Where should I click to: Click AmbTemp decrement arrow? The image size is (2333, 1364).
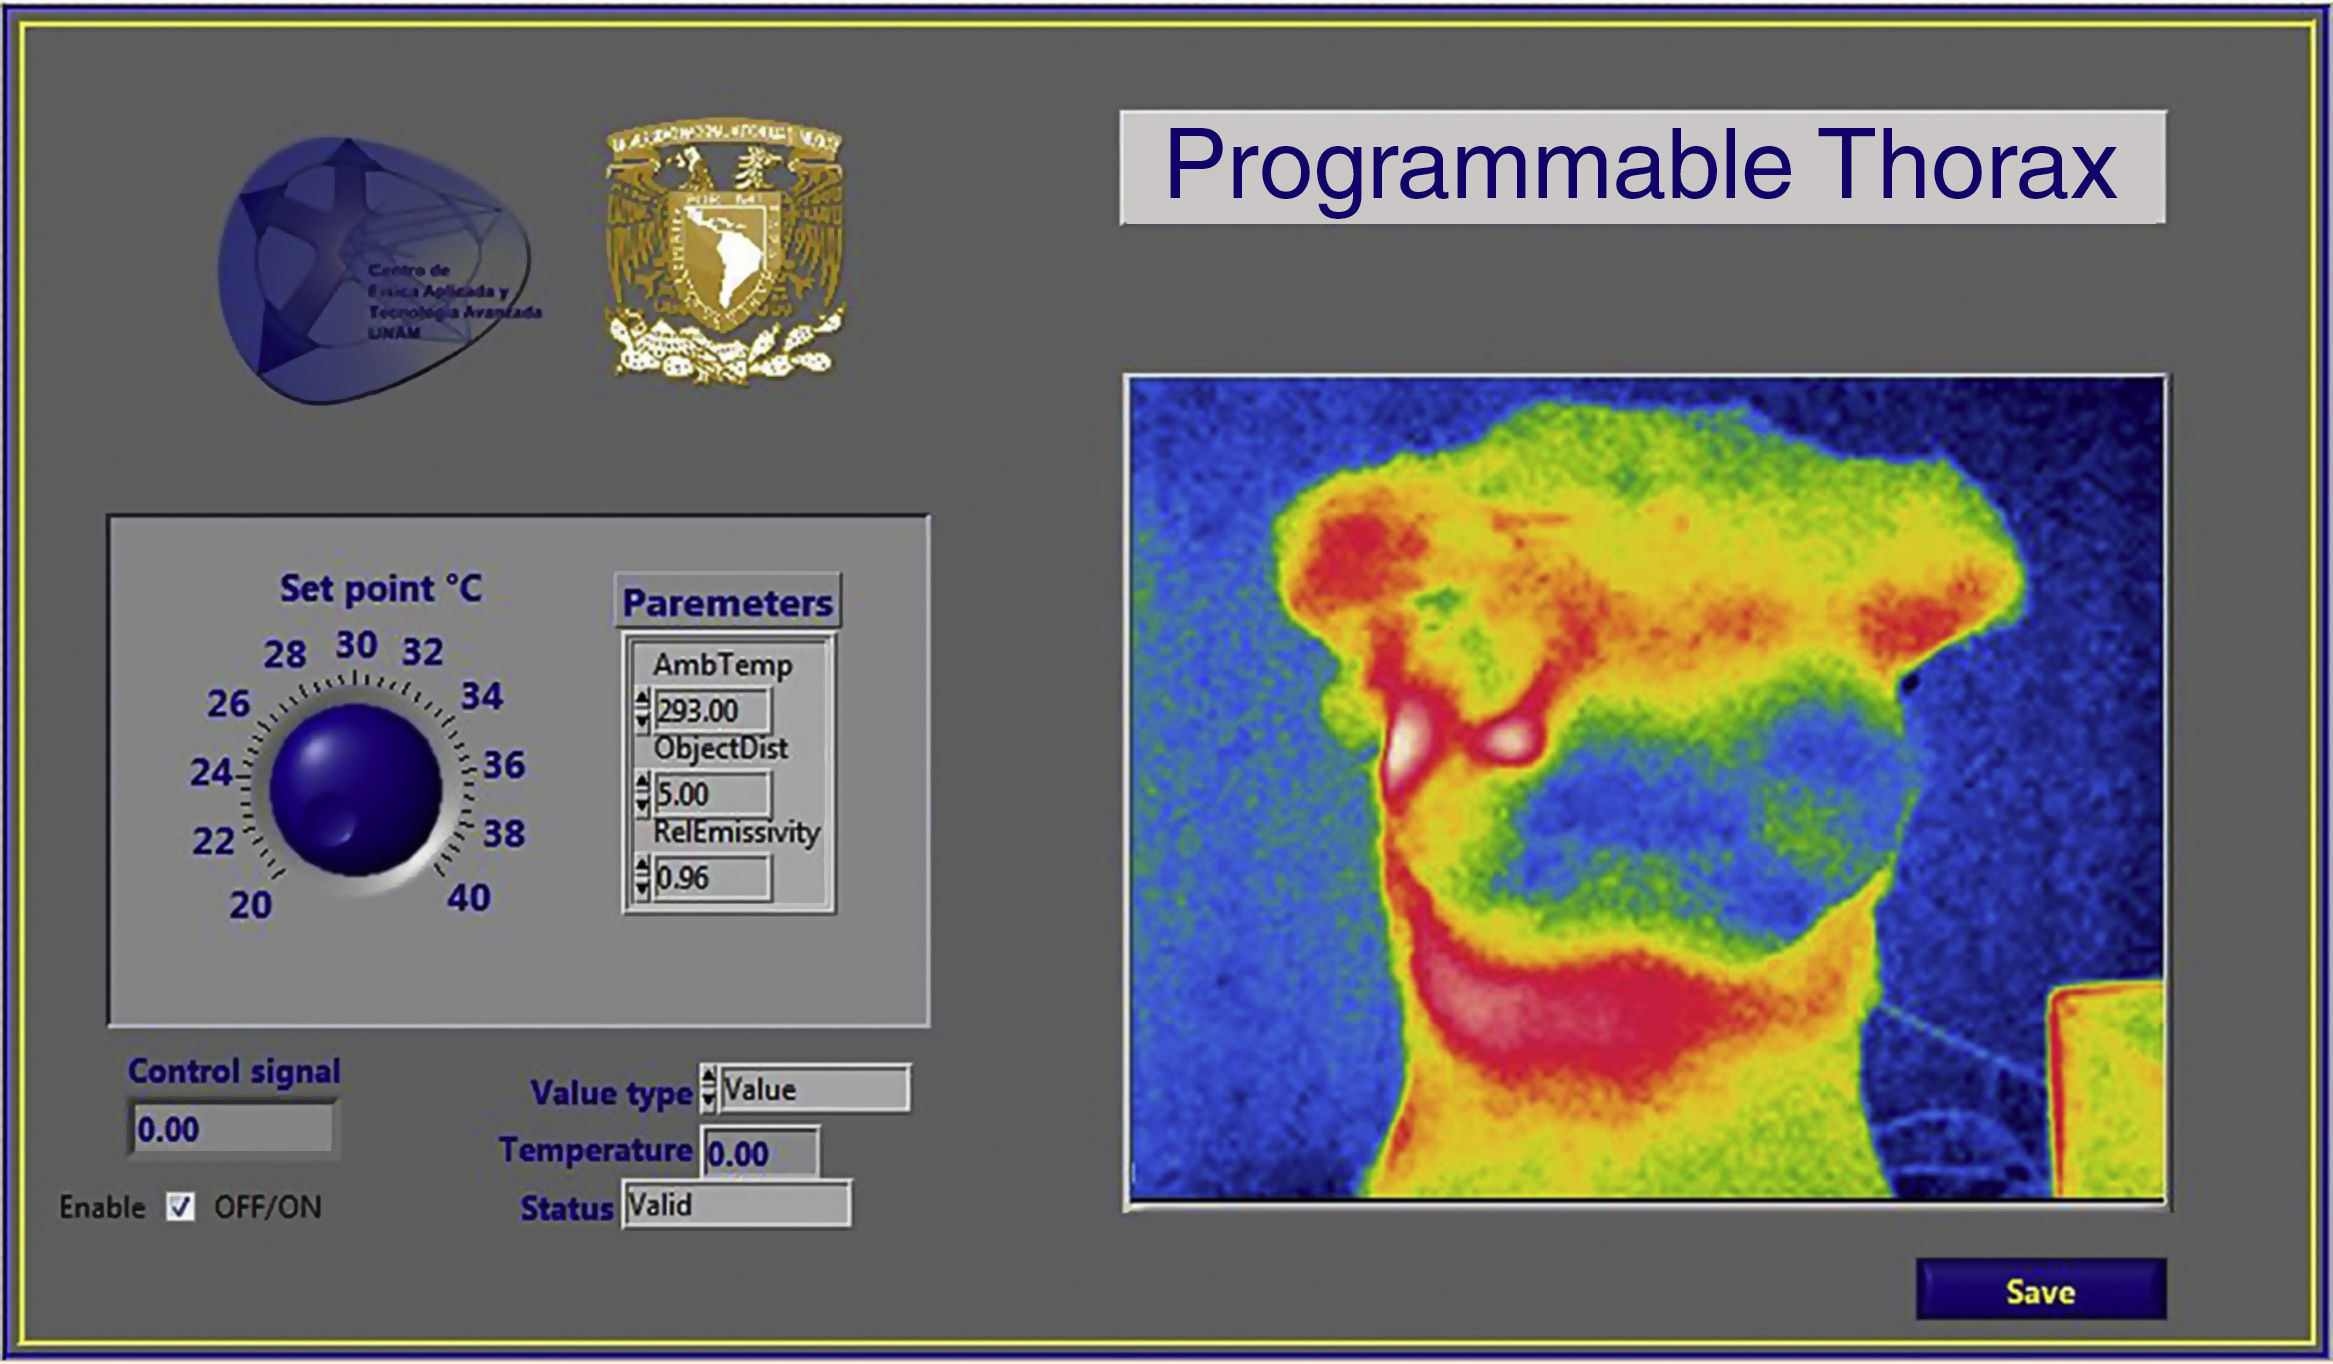click(x=642, y=721)
